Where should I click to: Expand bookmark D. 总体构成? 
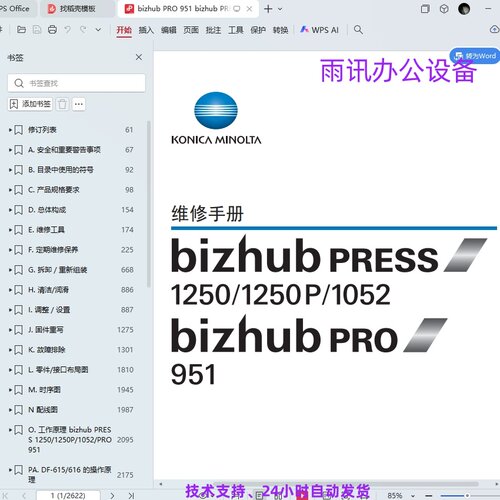tap(10, 210)
